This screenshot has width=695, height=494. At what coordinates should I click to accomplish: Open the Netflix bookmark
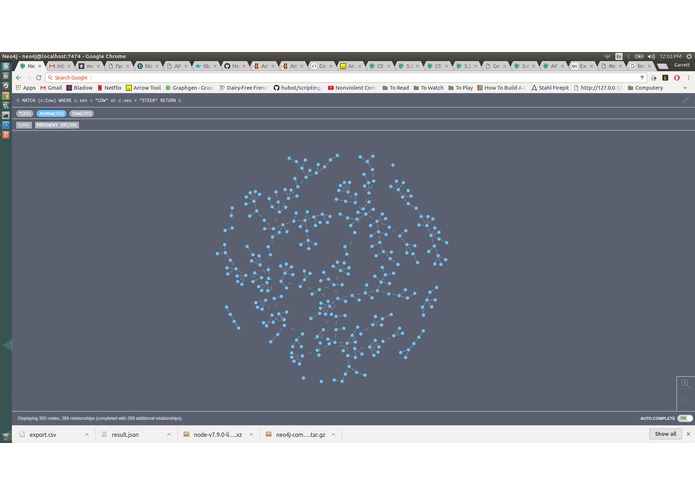click(109, 88)
